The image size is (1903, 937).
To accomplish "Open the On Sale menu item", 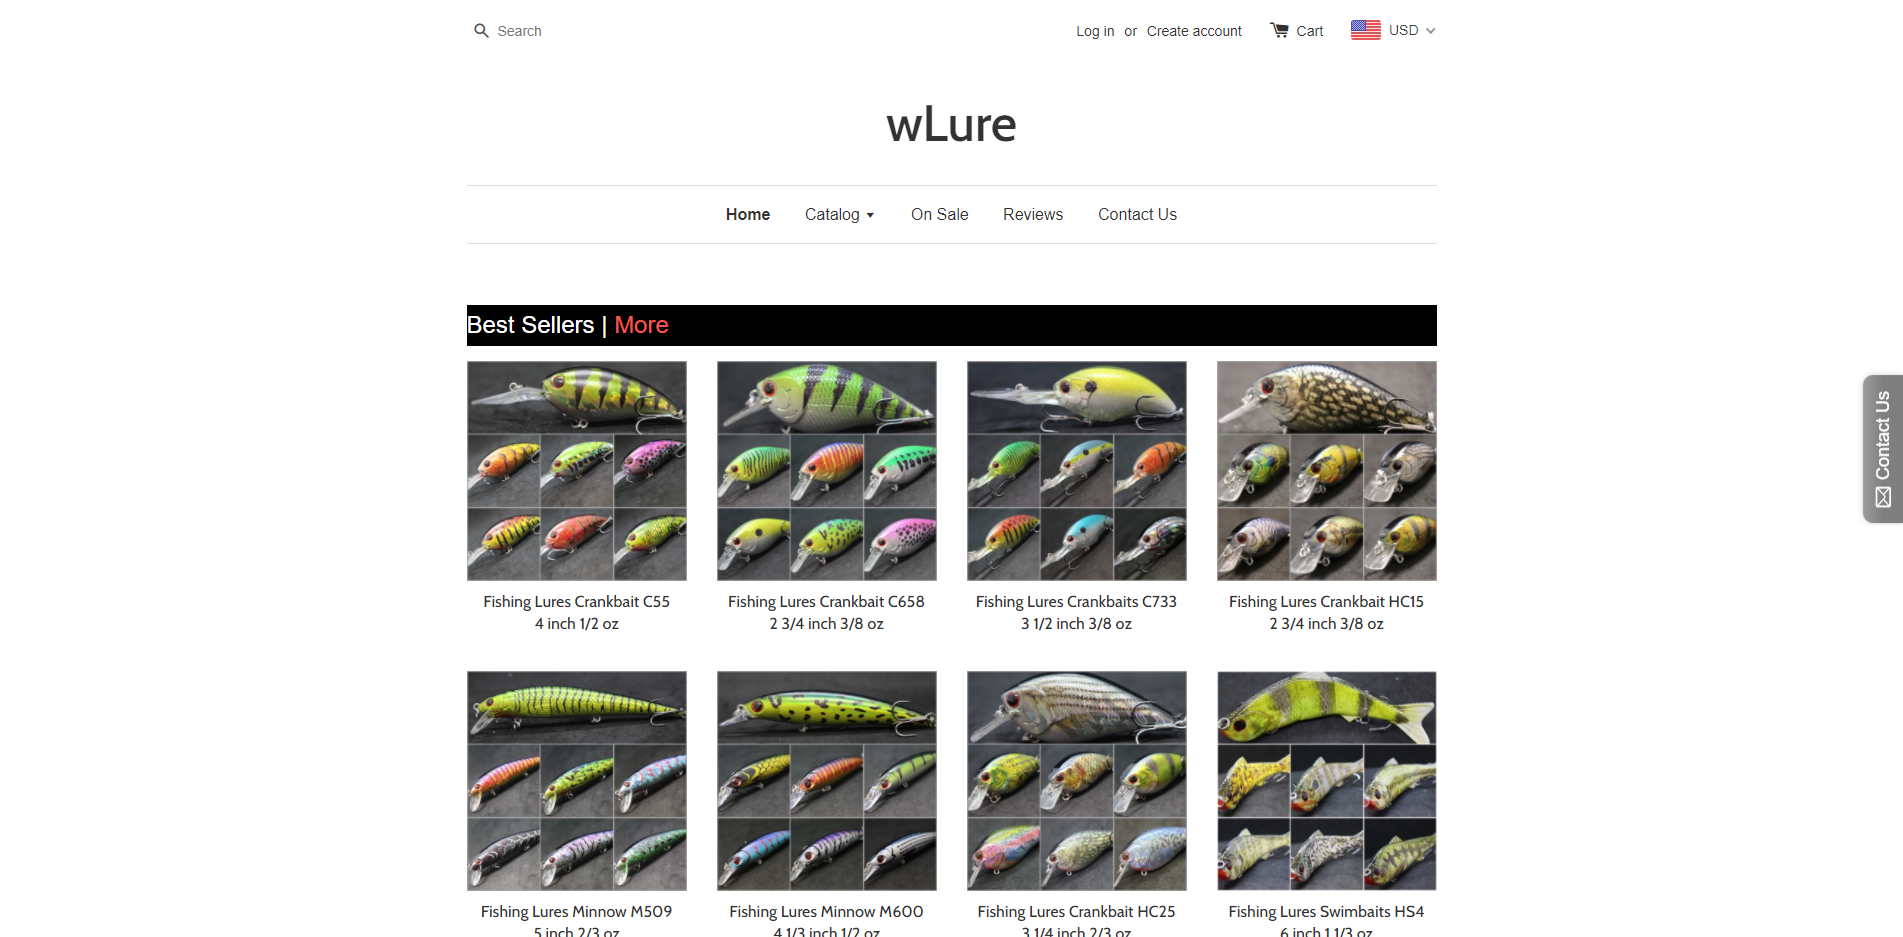I will point(939,214).
